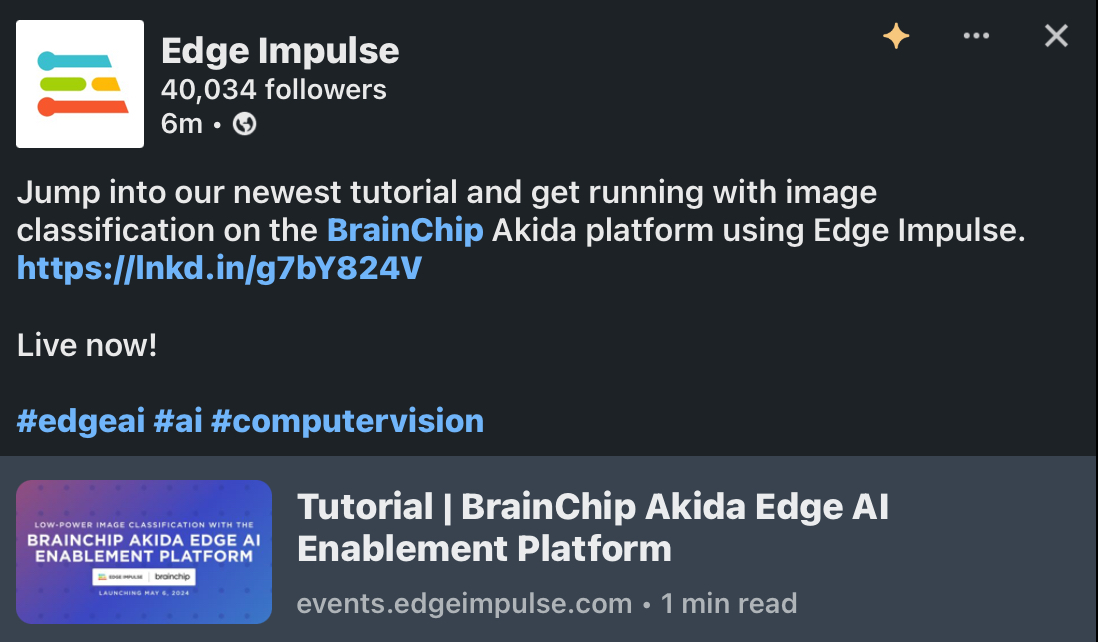
Task: Click the 1 min read label
Action: click(x=729, y=603)
